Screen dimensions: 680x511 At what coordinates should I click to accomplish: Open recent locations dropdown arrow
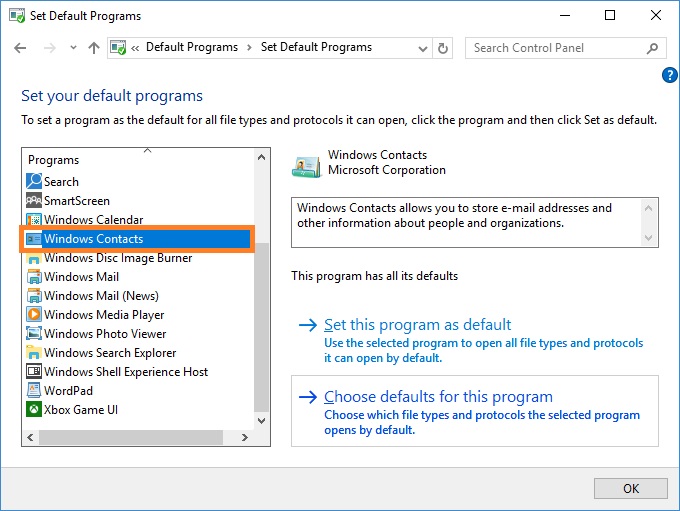(73, 48)
